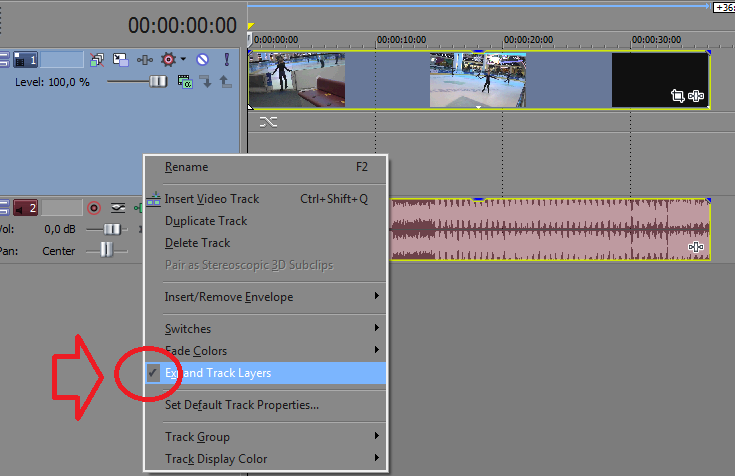The height and width of the screenshot is (476, 735).
Task: Make compositing parent arrow on track 1
Action: tap(225, 82)
